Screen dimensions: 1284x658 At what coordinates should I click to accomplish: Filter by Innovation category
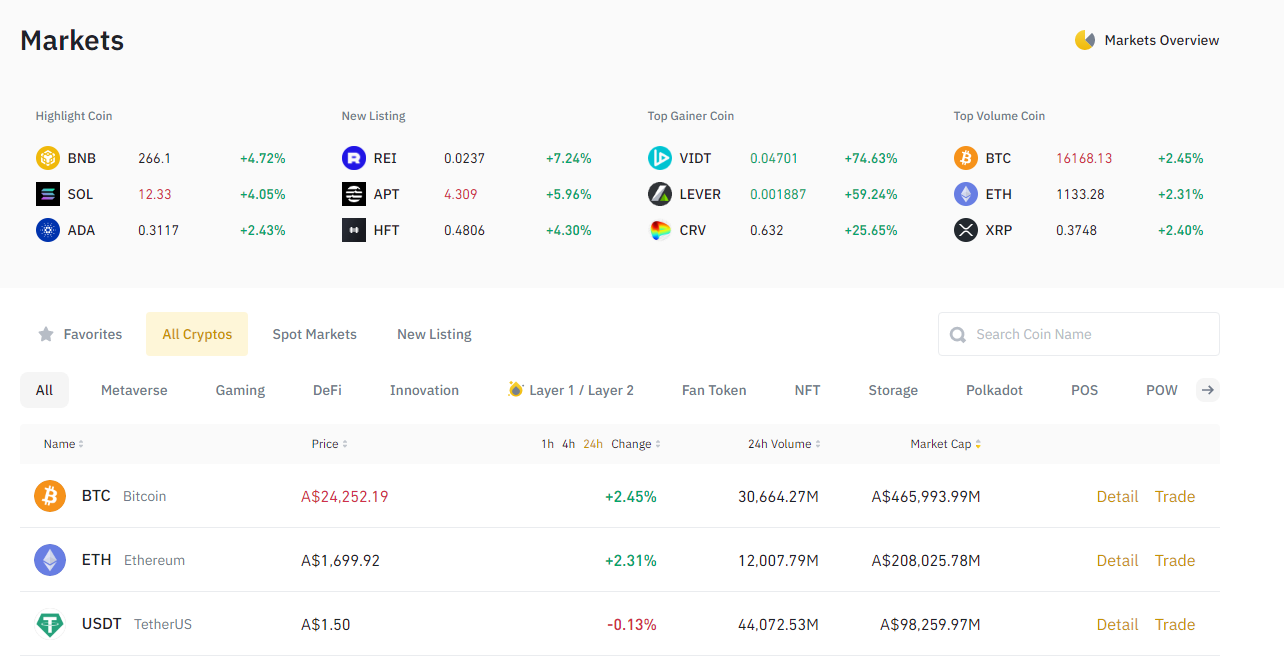pos(424,390)
